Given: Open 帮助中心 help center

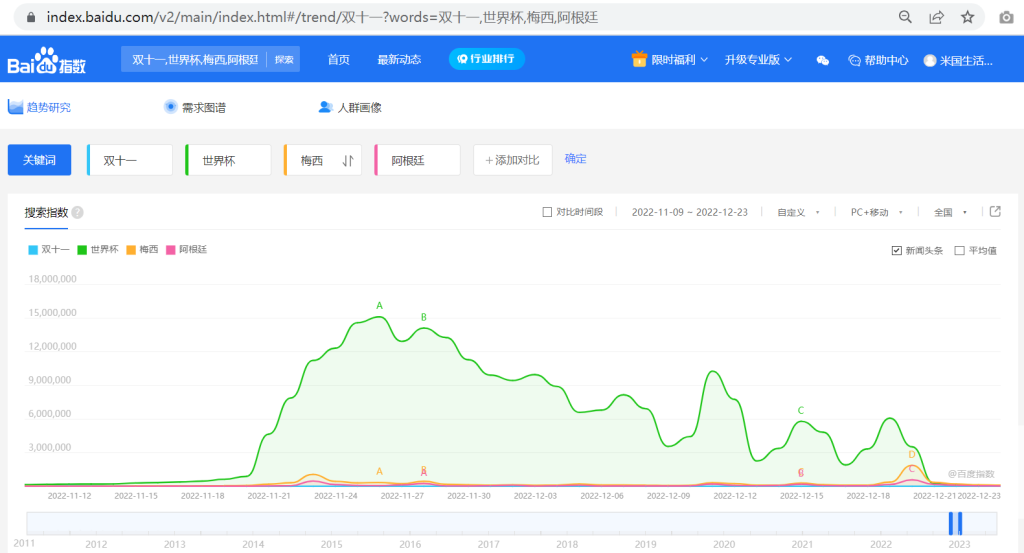Looking at the screenshot, I should 878,60.
